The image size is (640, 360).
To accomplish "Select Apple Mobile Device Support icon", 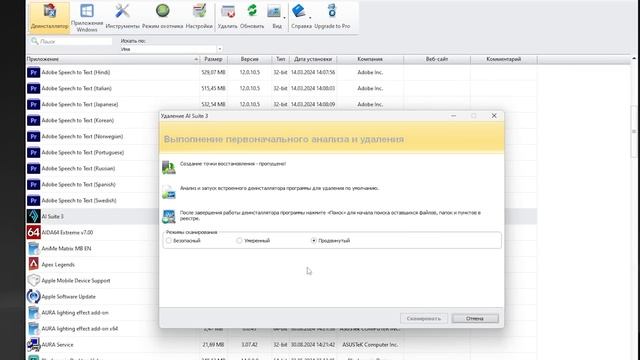I will pyautogui.click(x=33, y=280).
